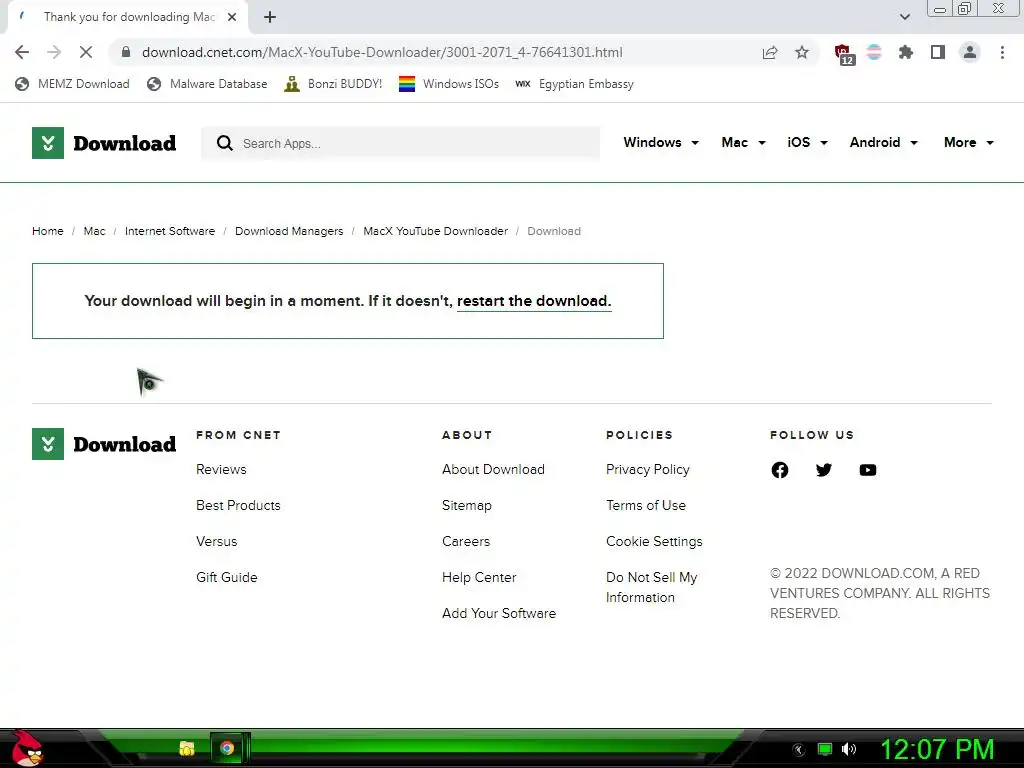
Task: Bookmark this page with the star
Action: pyautogui.click(x=802, y=52)
